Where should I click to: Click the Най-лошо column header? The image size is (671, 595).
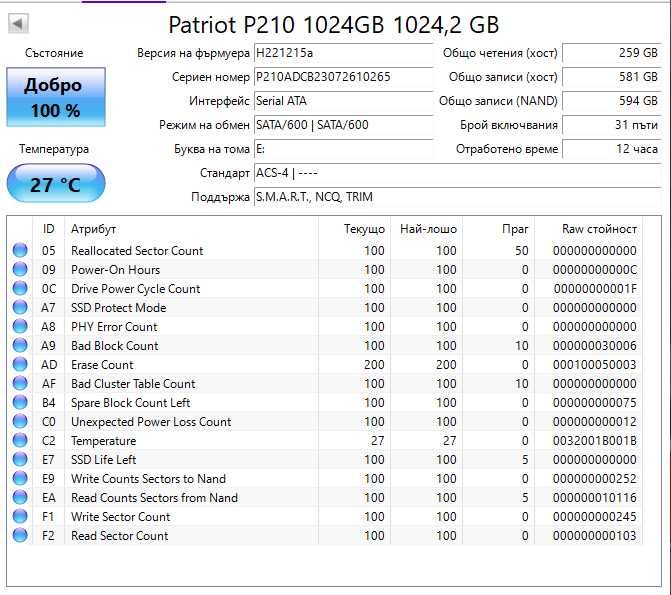point(426,229)
